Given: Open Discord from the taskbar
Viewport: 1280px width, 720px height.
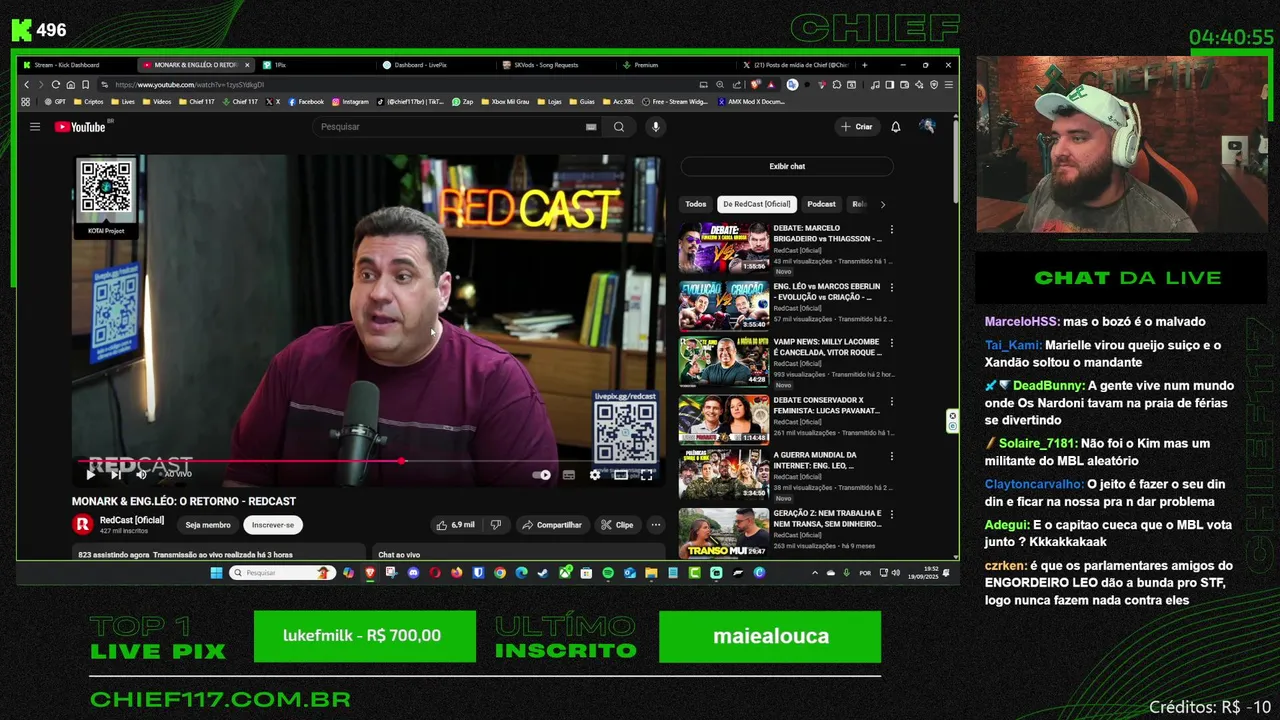Looking at the screenshot, I should tap(413, 573).
